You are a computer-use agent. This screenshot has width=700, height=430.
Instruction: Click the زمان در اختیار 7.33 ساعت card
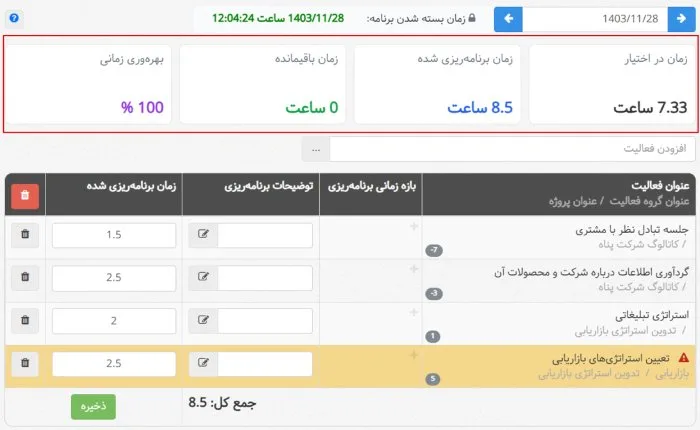612,84
